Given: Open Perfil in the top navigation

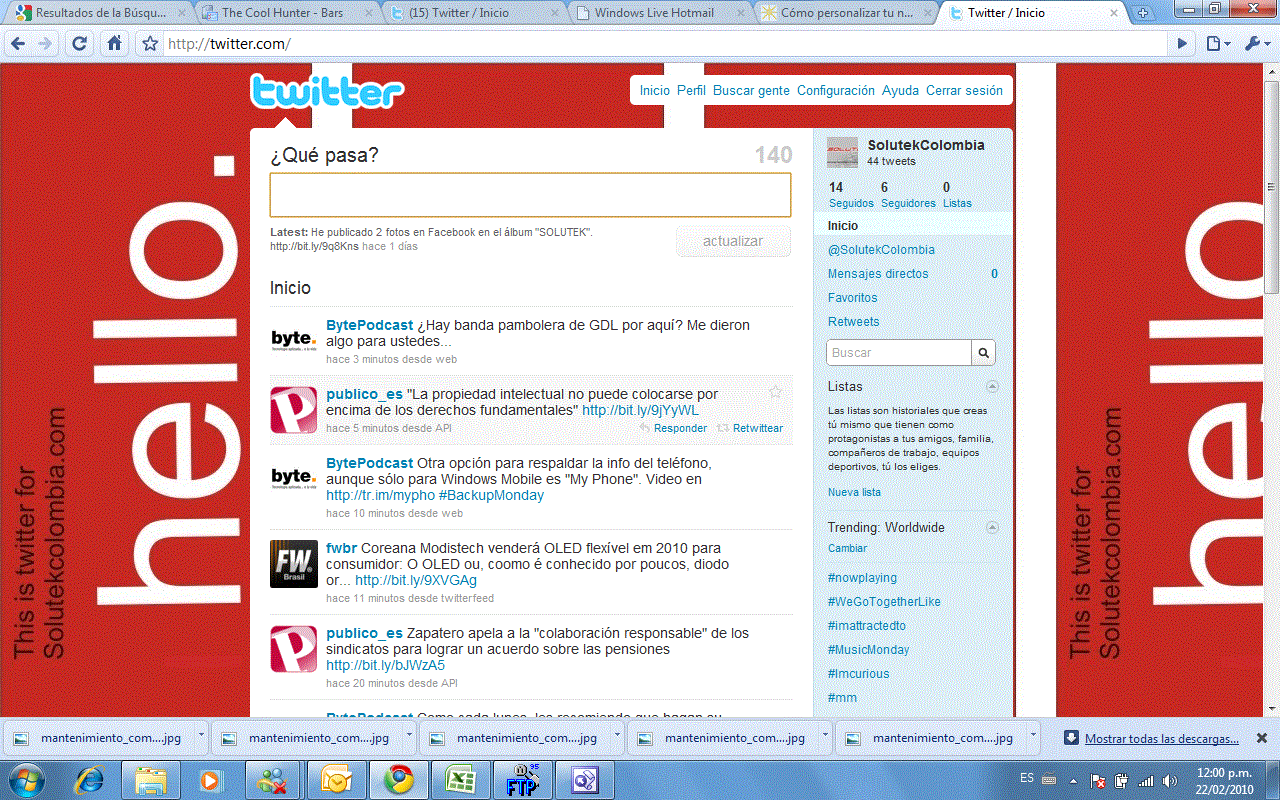Looking at the screenshot, I should coord(691,90).
